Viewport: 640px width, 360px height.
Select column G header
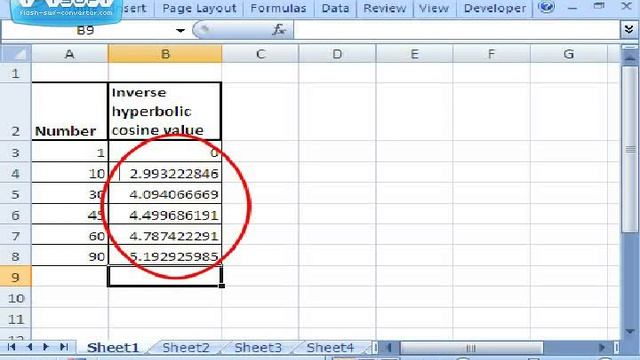coord(569,54)
